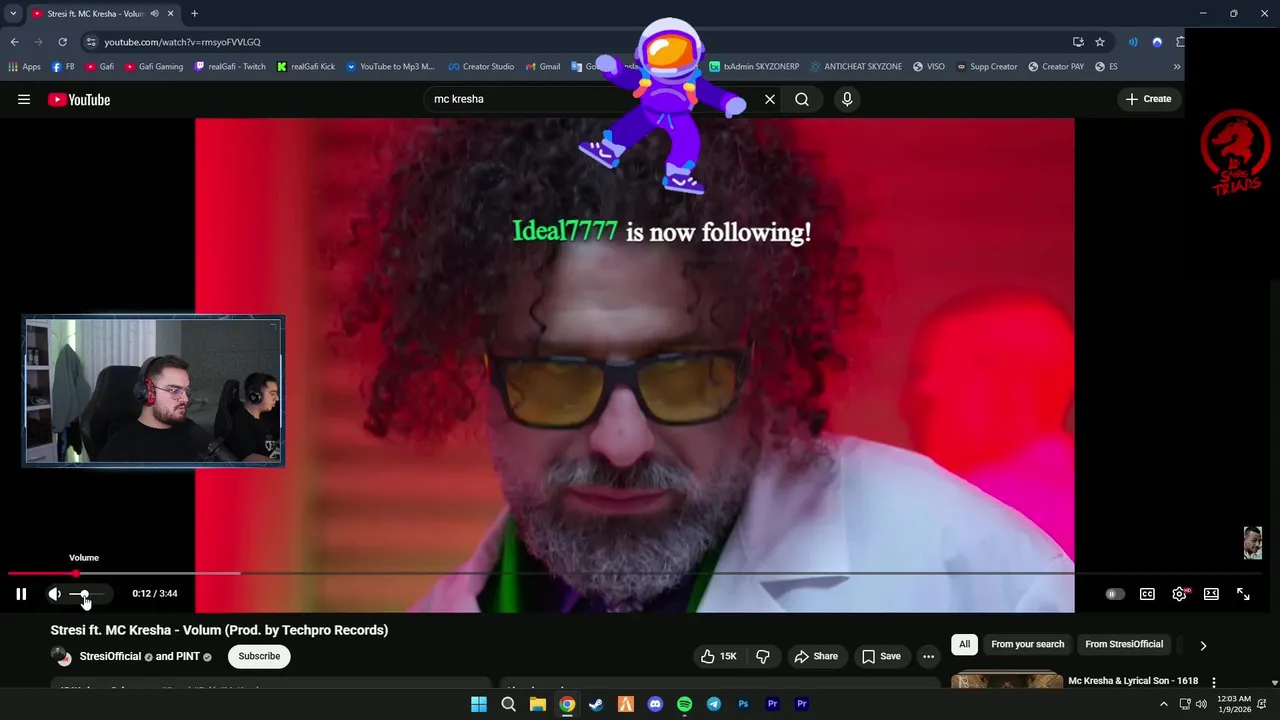Image resolution: width=1280 pixels, height=720 pixels.
Task: Open the Gmail bookmark
Action: tap(542, 67)
